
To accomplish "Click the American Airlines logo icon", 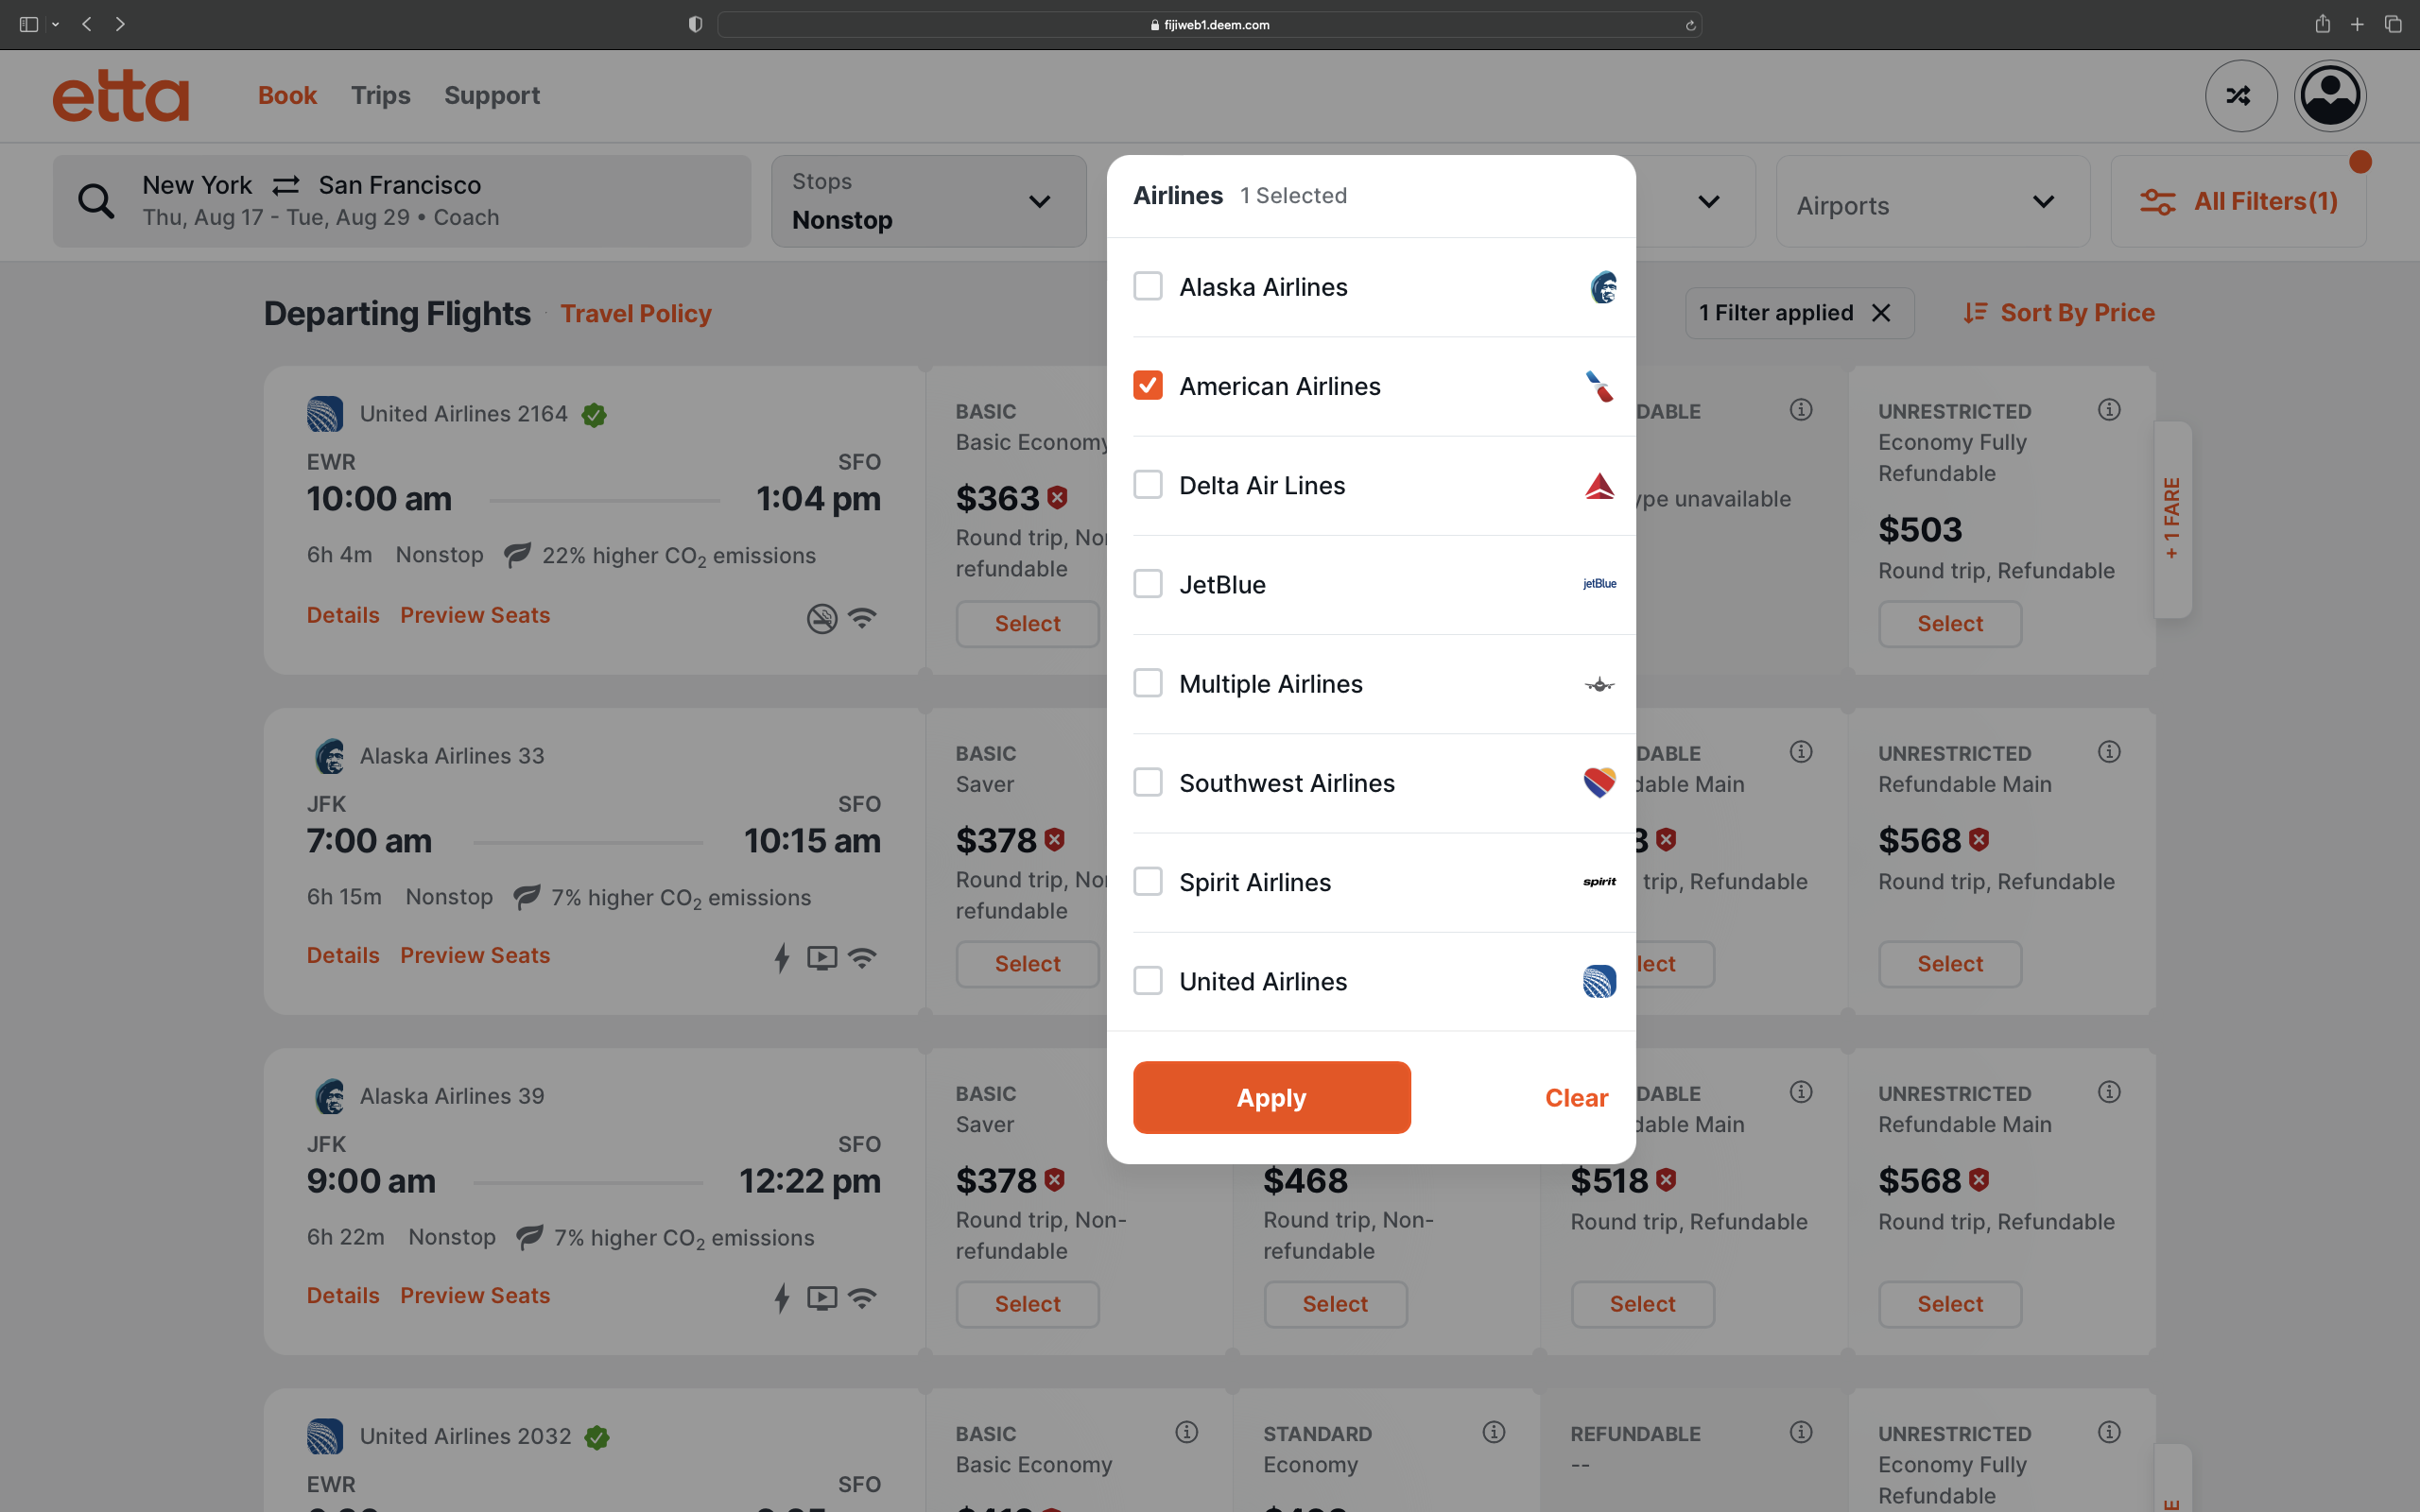I will [x=1599, y=386].
